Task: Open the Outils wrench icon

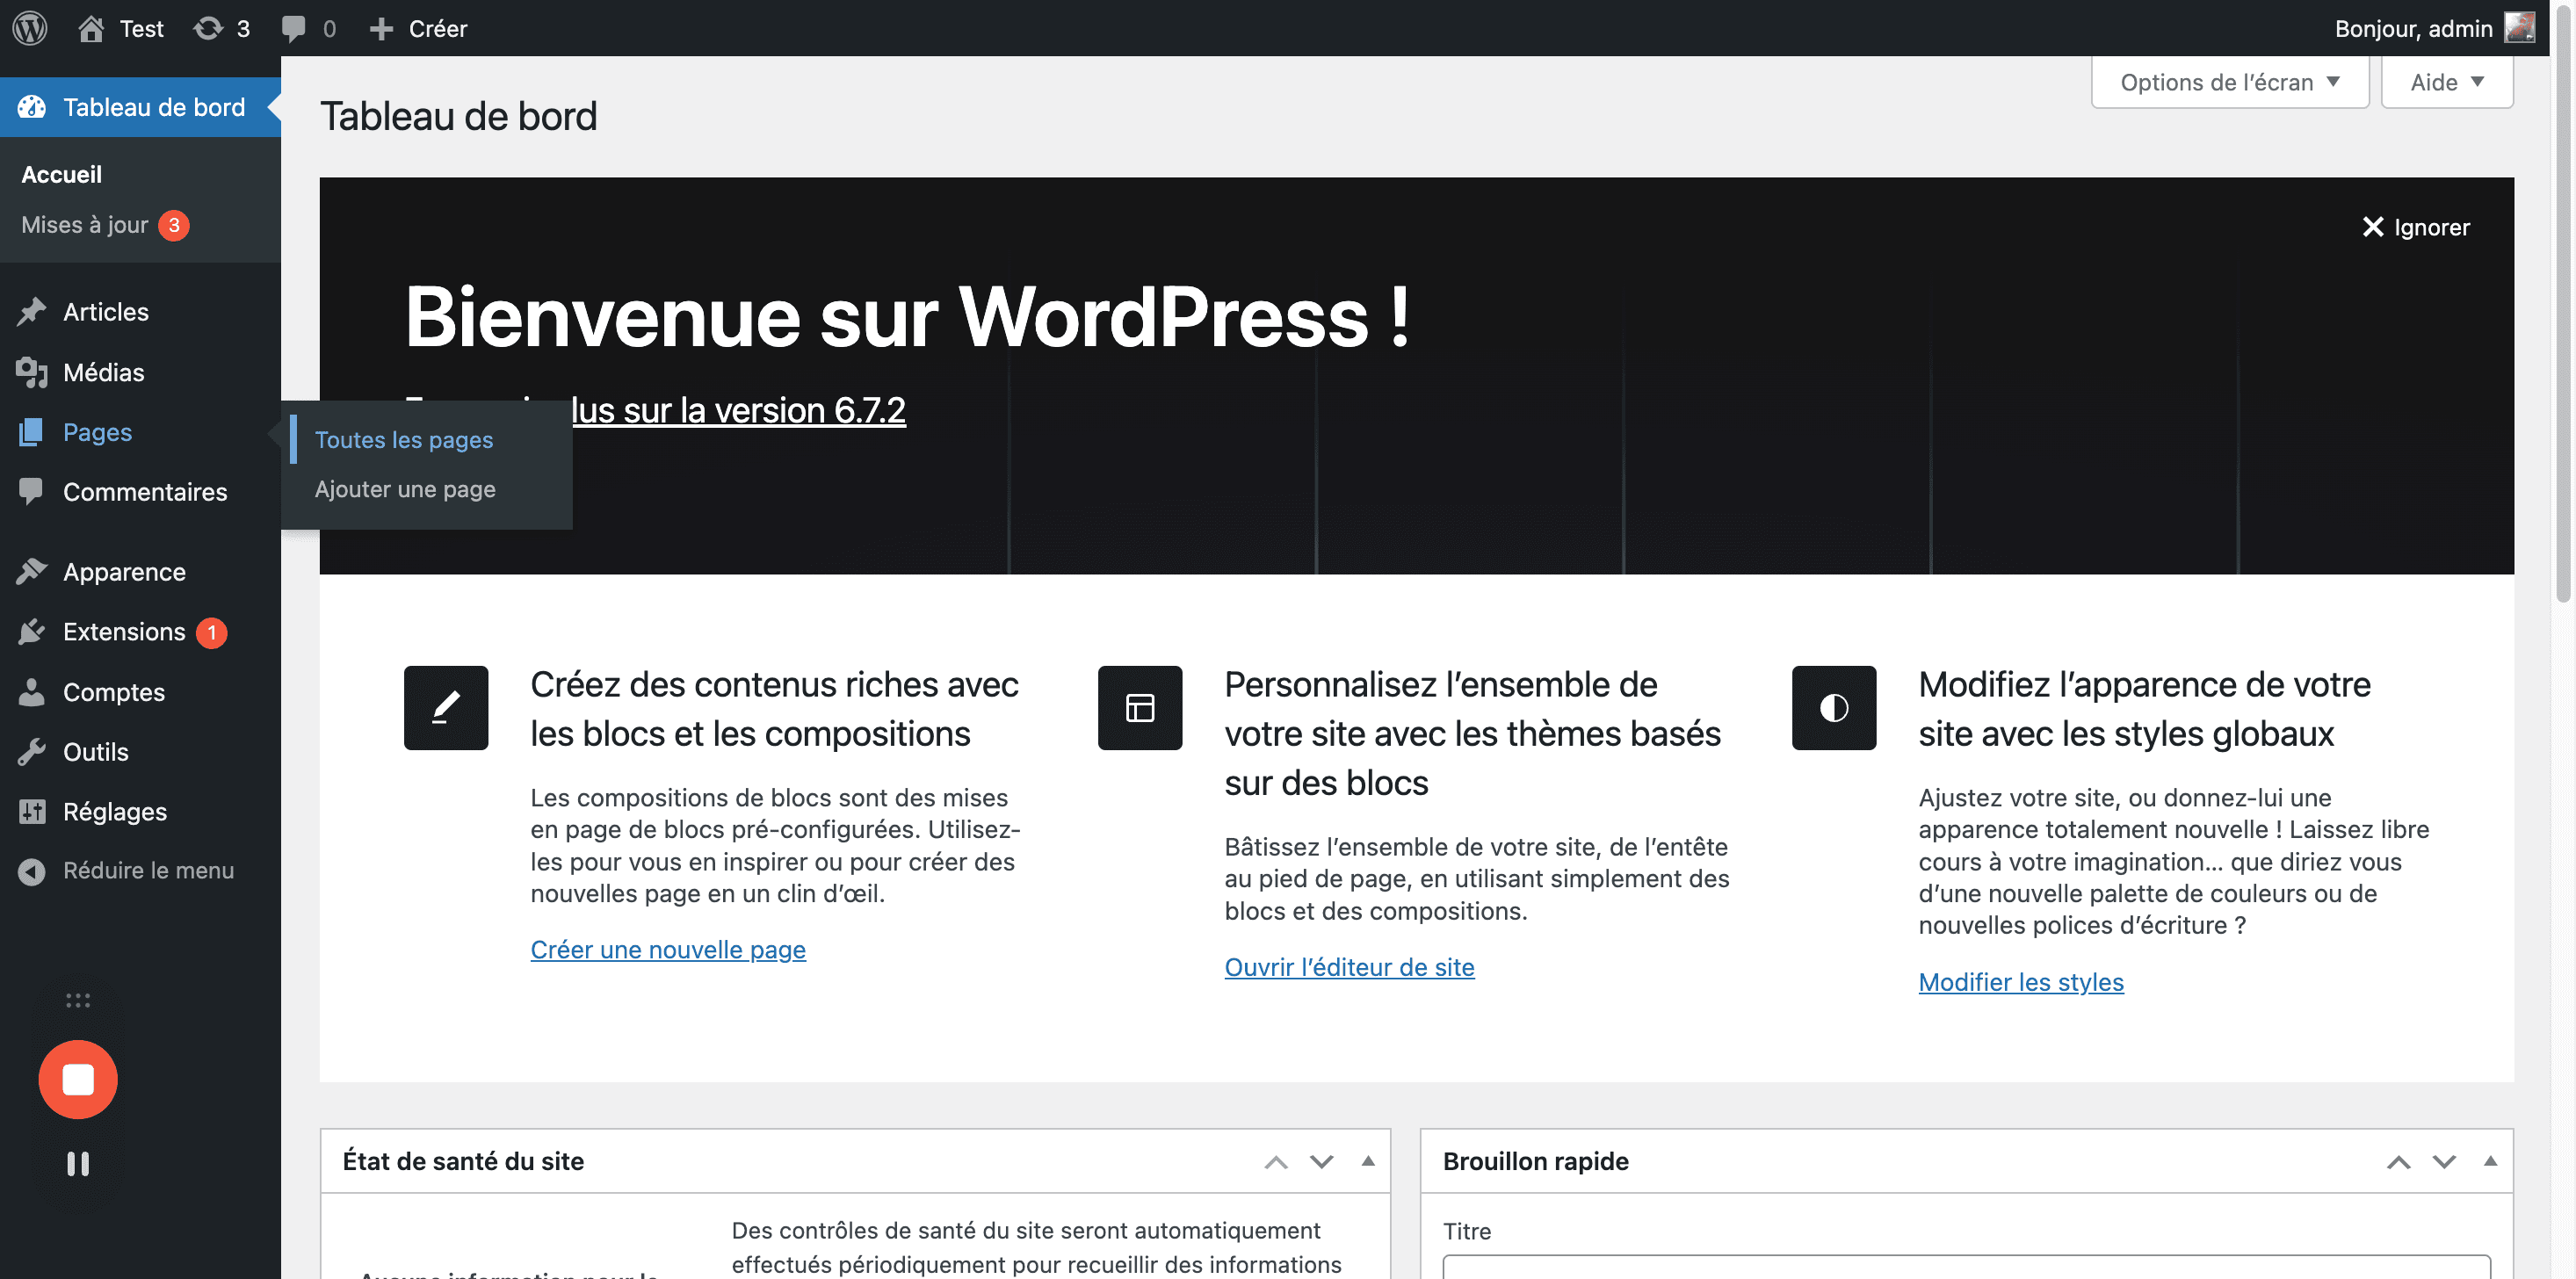Action: pos(32,751)
